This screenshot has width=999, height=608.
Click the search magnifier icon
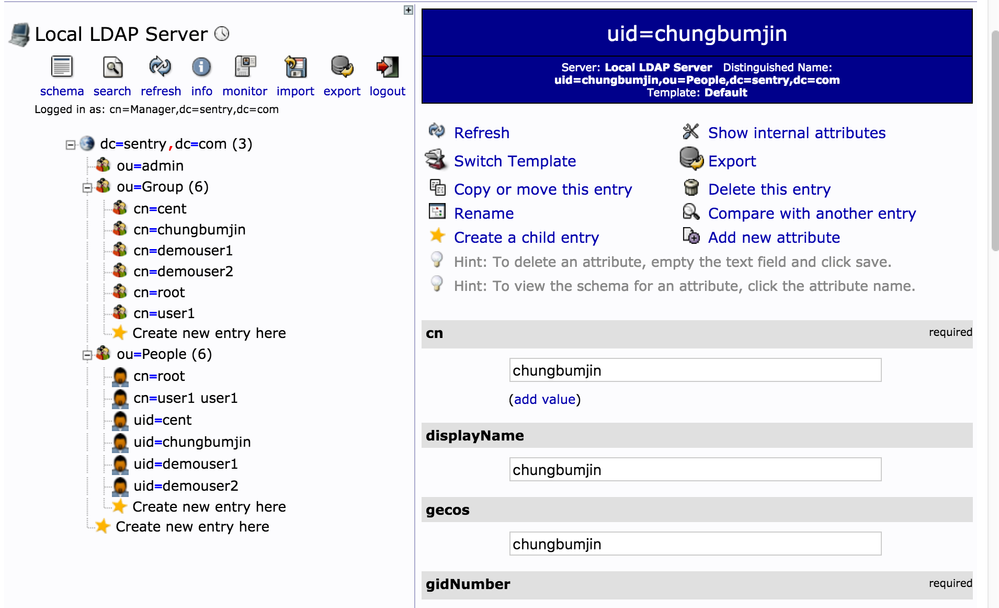point(112,67)
